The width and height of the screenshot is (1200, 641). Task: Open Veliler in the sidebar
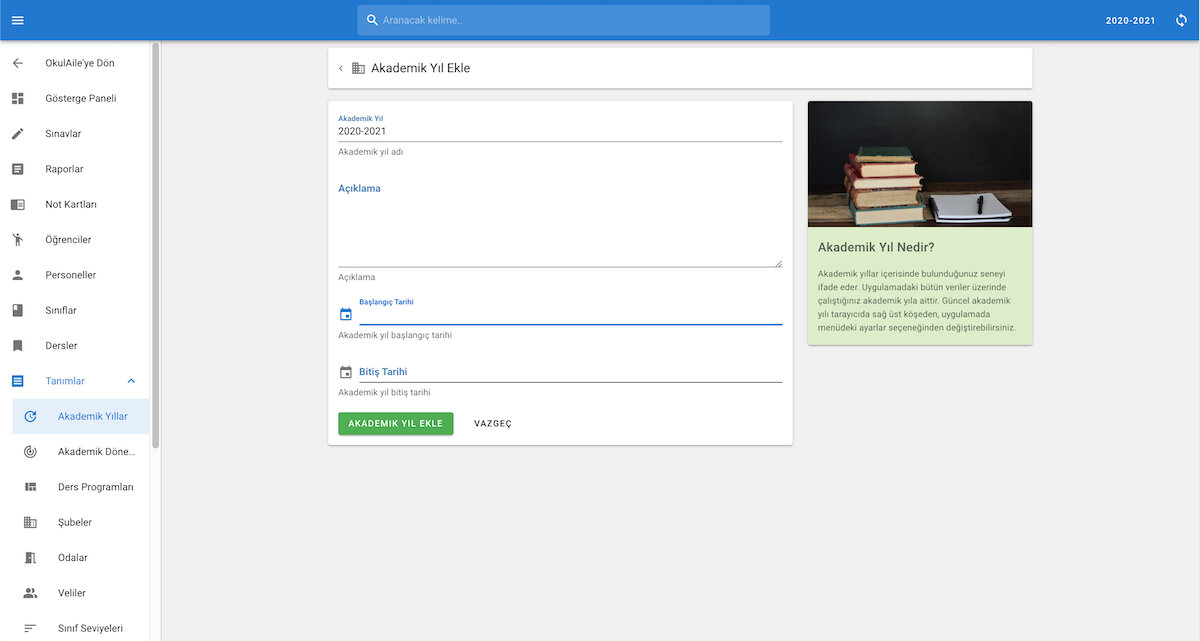tap(81, 593)
